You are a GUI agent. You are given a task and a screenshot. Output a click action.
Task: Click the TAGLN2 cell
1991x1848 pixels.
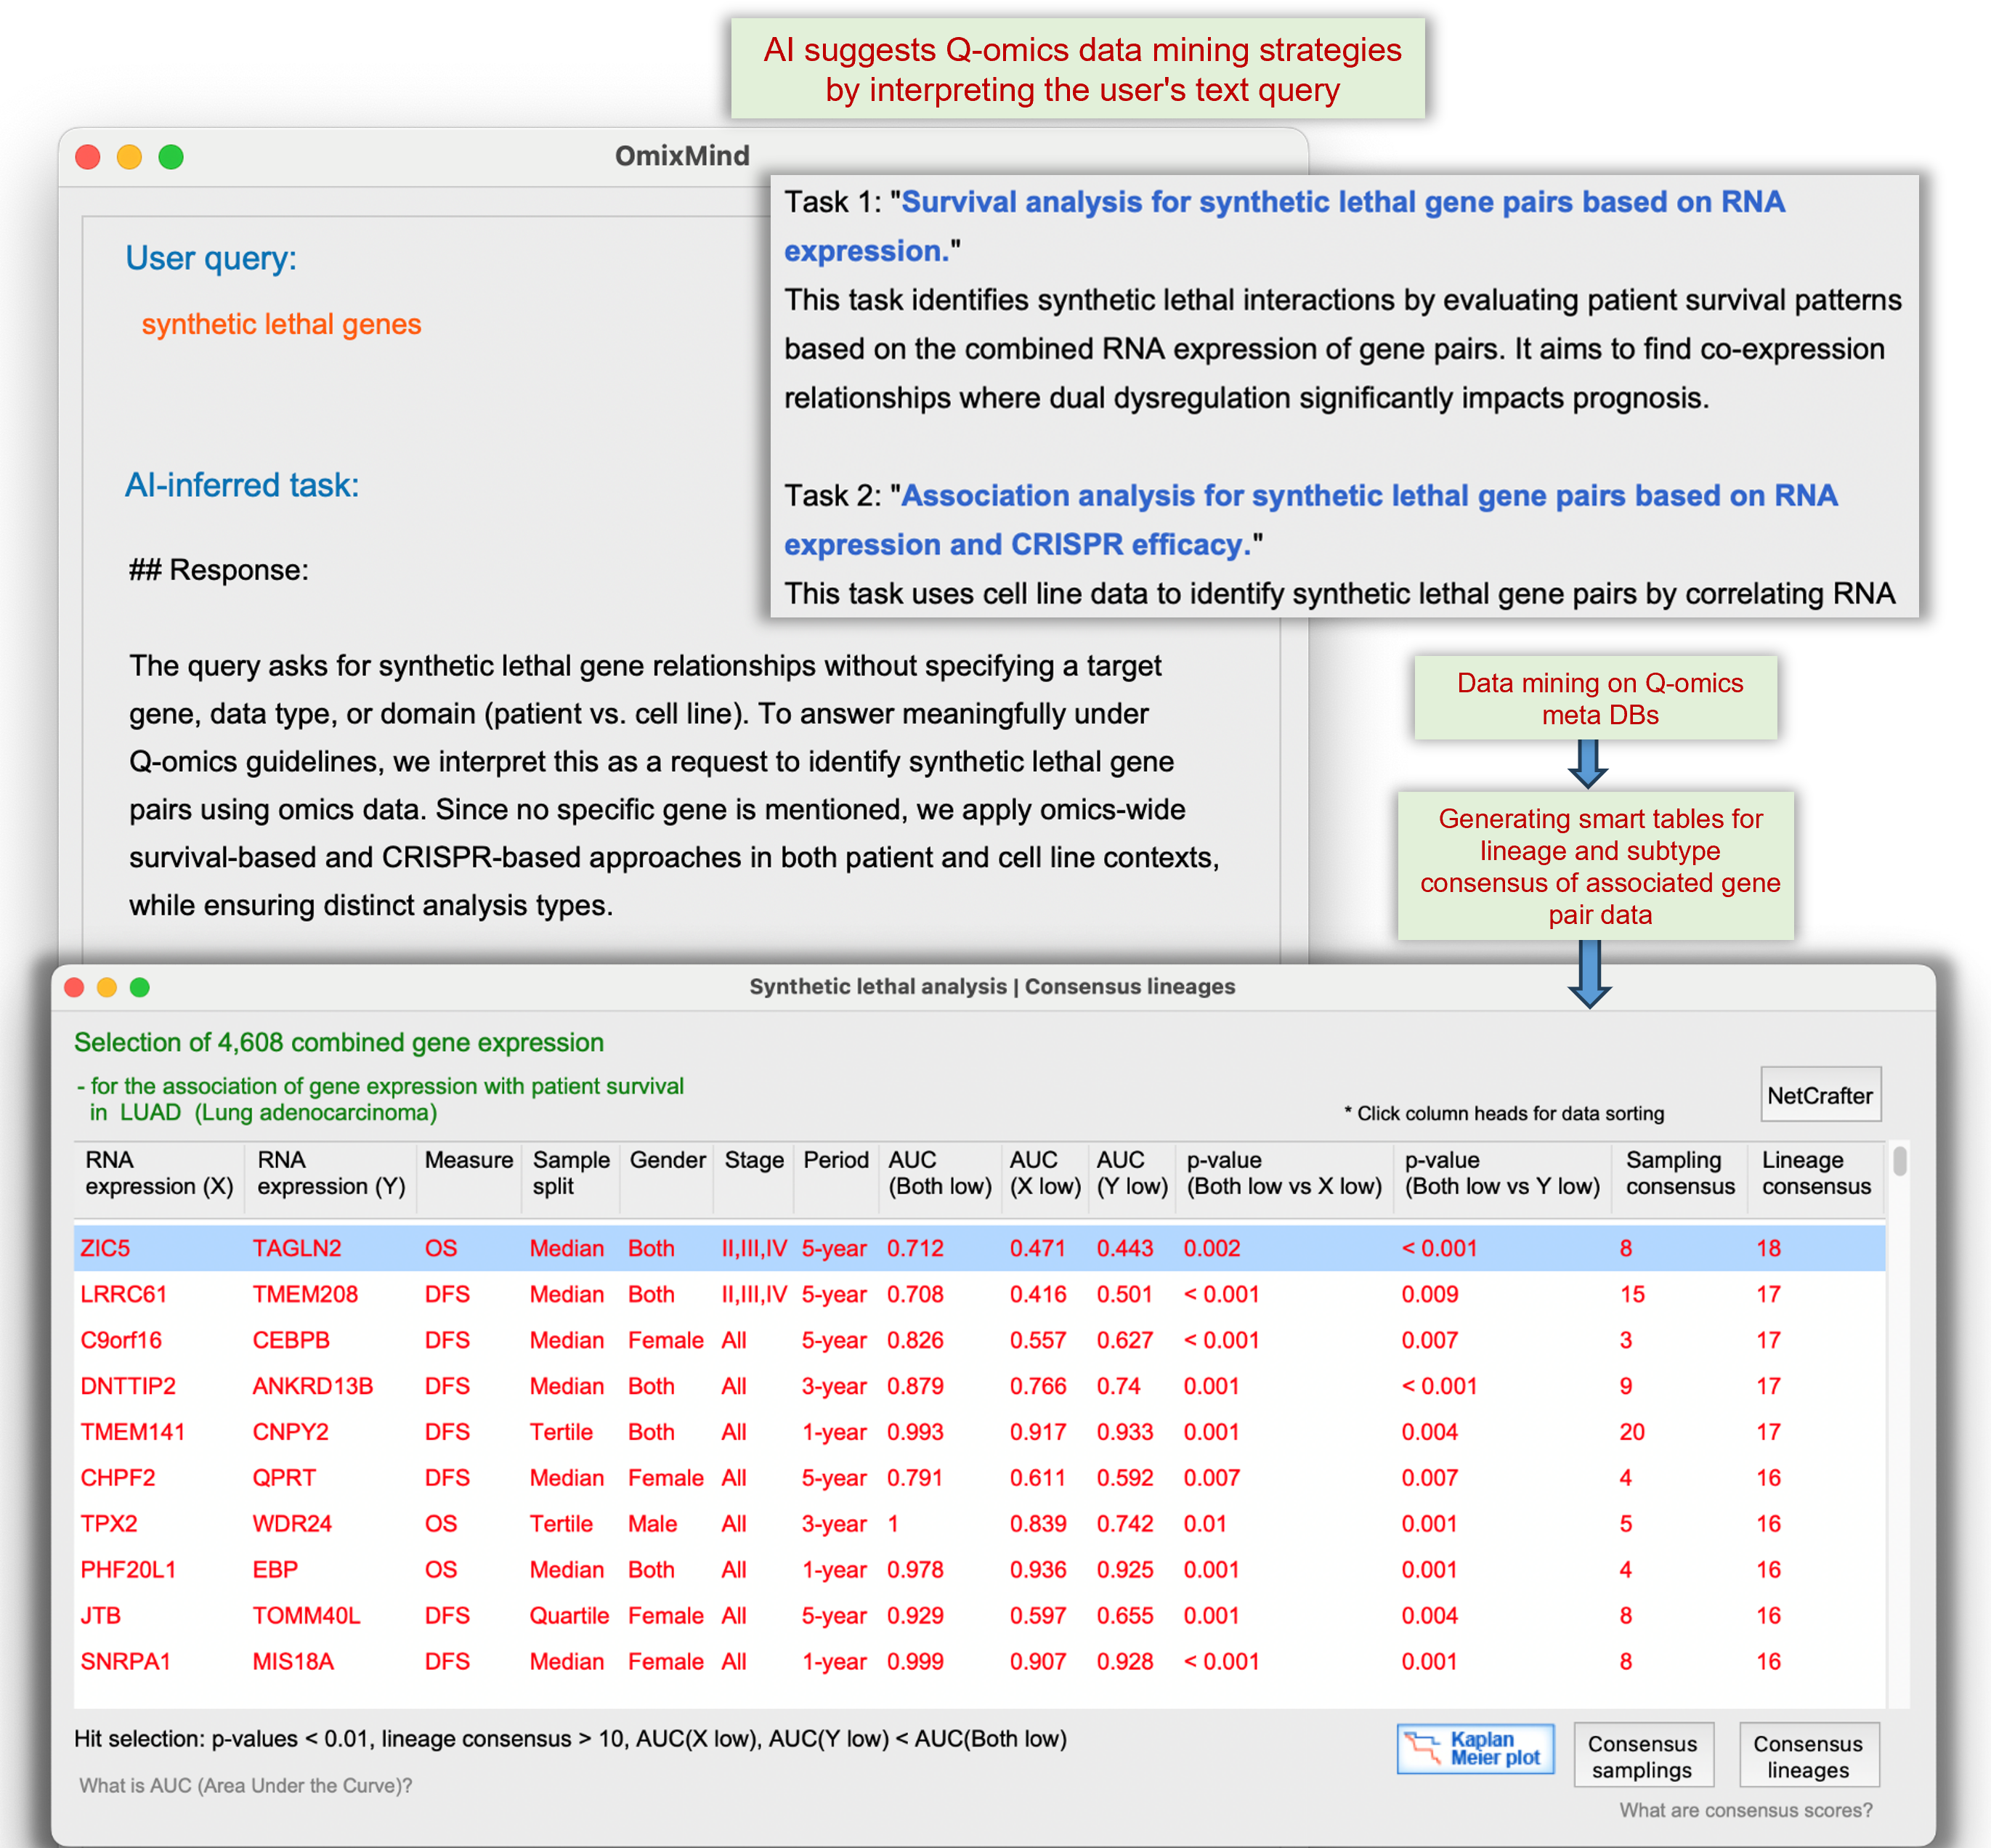click(297, 1248)
